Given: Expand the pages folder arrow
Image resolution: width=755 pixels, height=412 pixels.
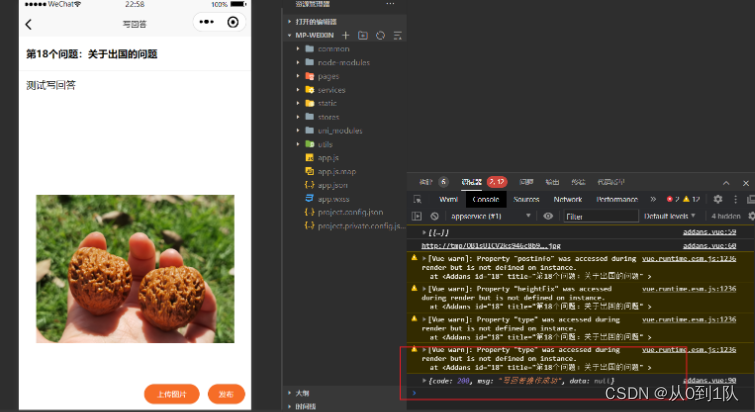Looking at the screenshot, I should click(298, 76).
